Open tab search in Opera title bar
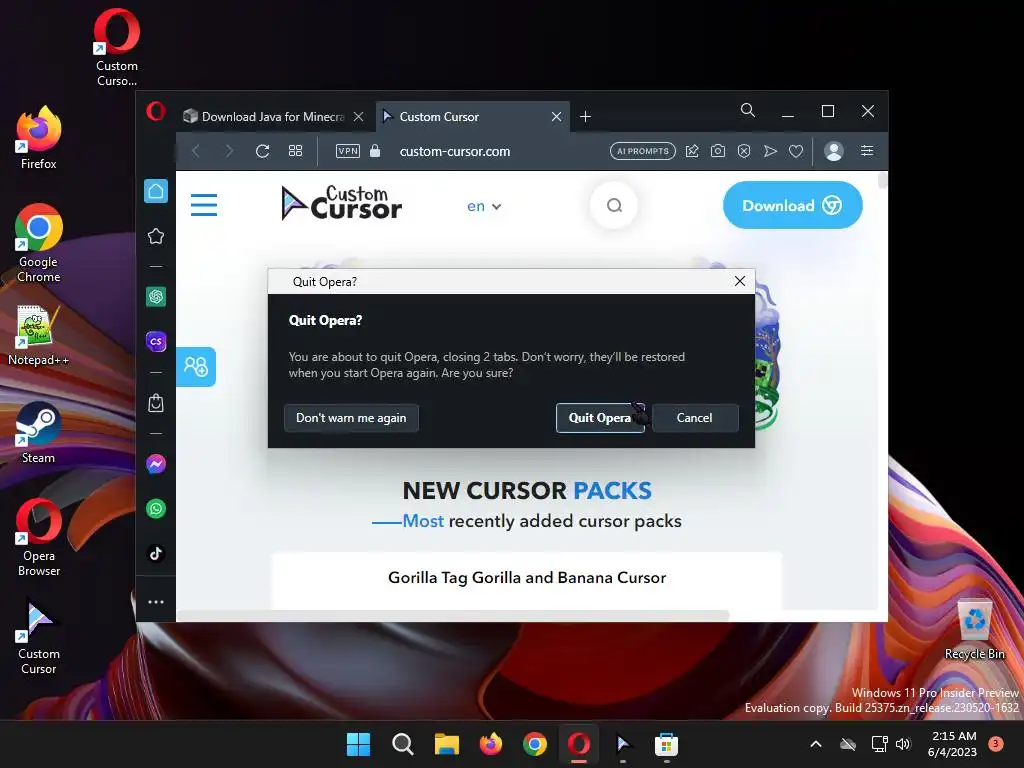 [x=748, y=110]
